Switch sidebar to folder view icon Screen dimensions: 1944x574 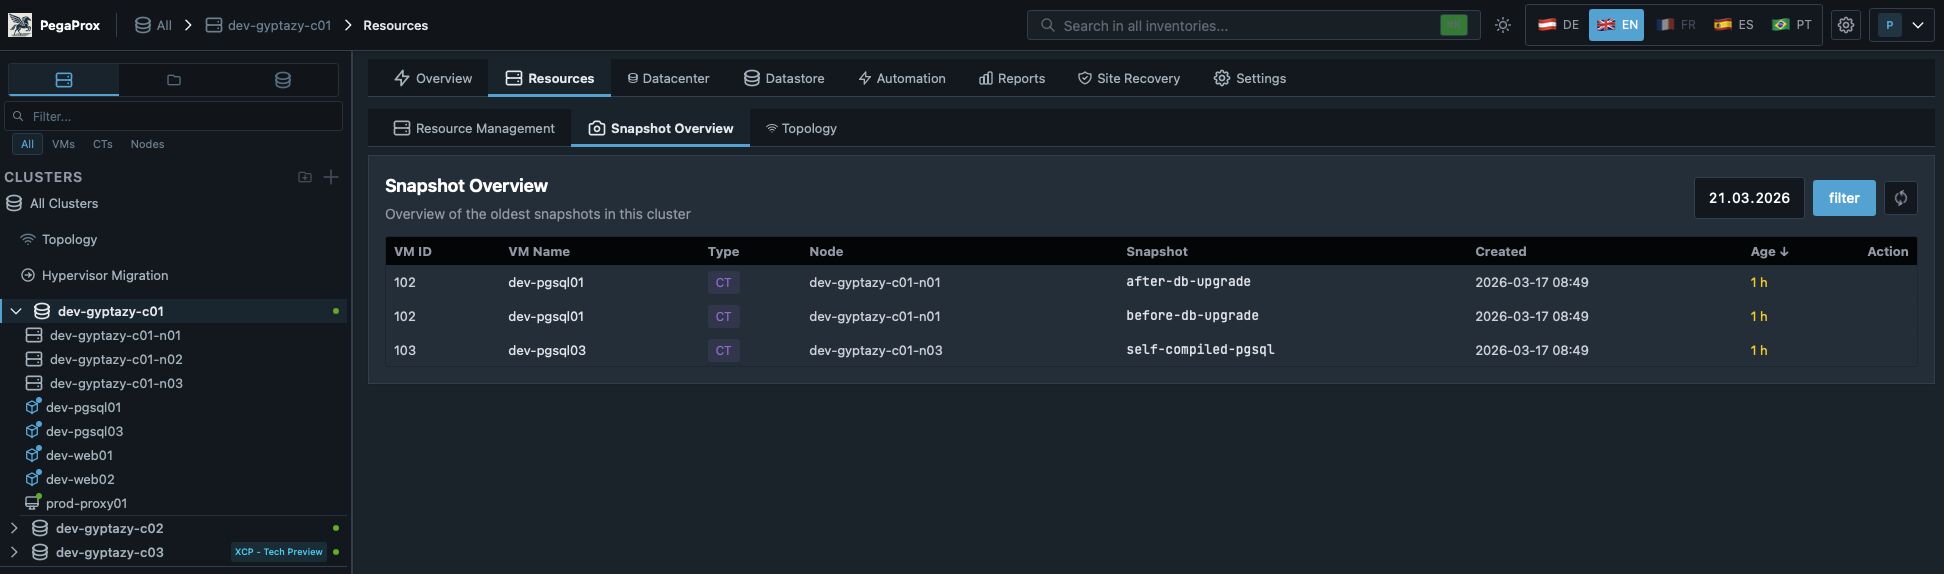(174, 80)
